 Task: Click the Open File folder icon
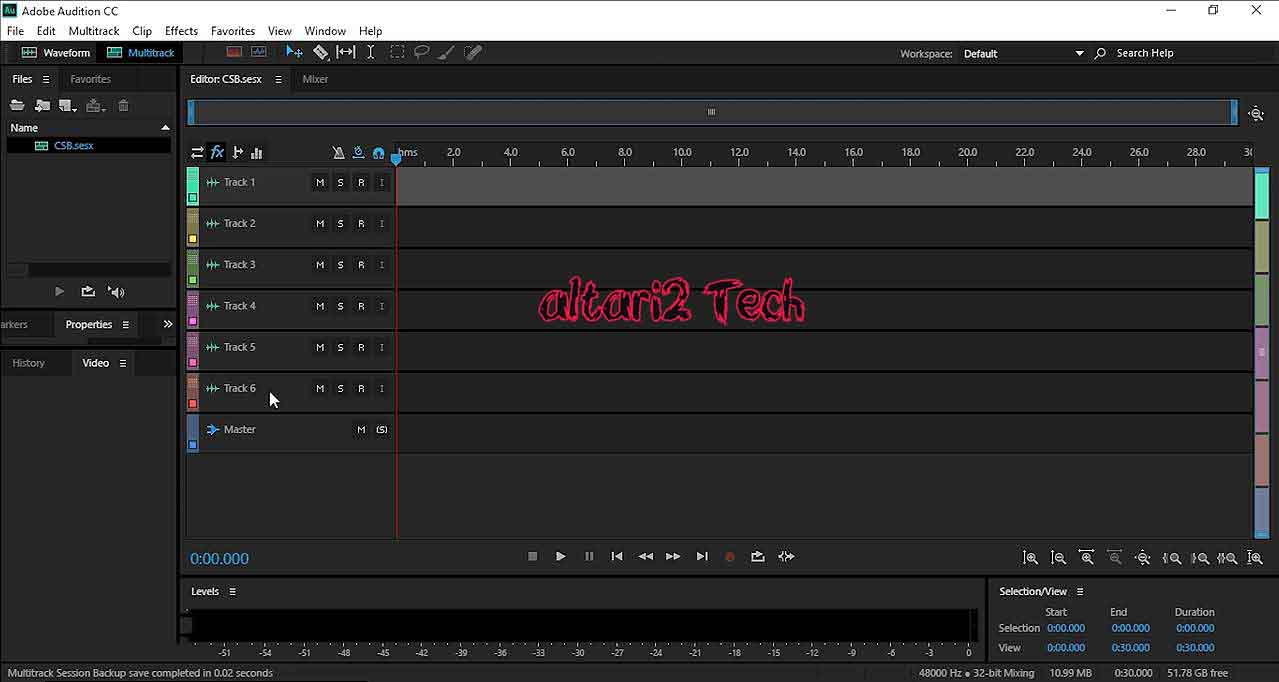[17, 105]
